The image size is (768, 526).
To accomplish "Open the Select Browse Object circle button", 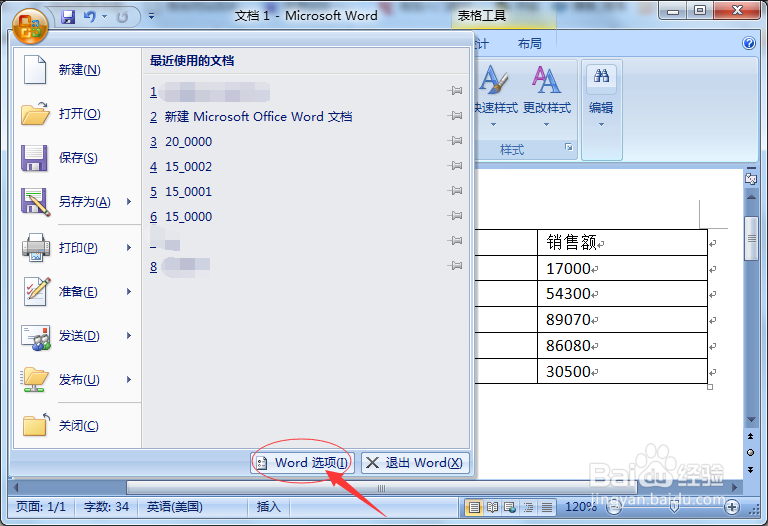I will [x=750, y=453].
